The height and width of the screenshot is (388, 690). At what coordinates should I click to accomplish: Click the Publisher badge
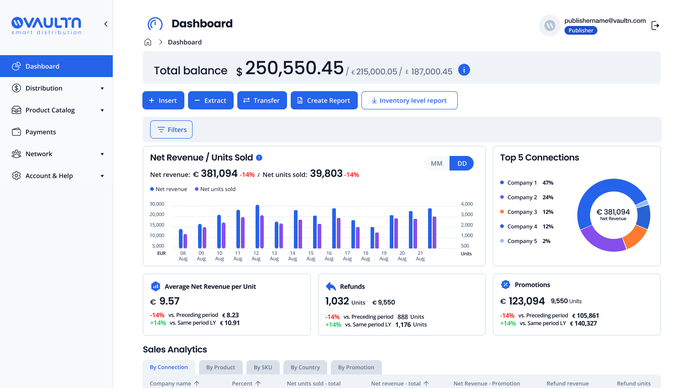(x=580, y=30)
